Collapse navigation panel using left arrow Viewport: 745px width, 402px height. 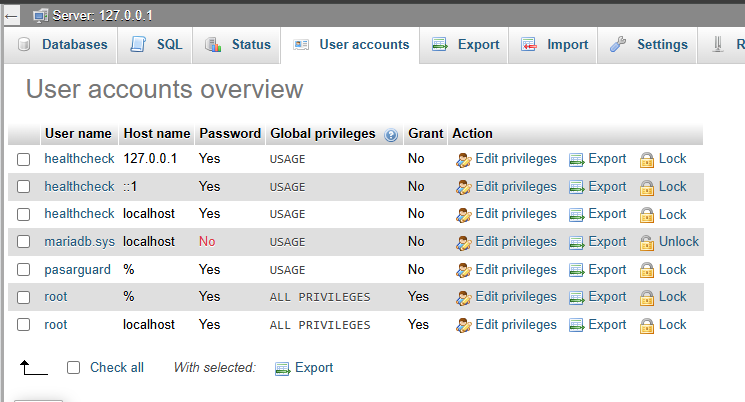pos(12,15)
